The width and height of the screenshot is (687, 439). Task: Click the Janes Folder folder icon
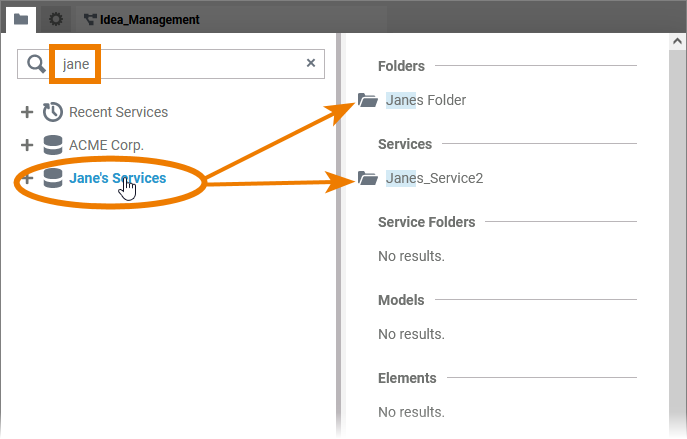click(x=368, y=100)
